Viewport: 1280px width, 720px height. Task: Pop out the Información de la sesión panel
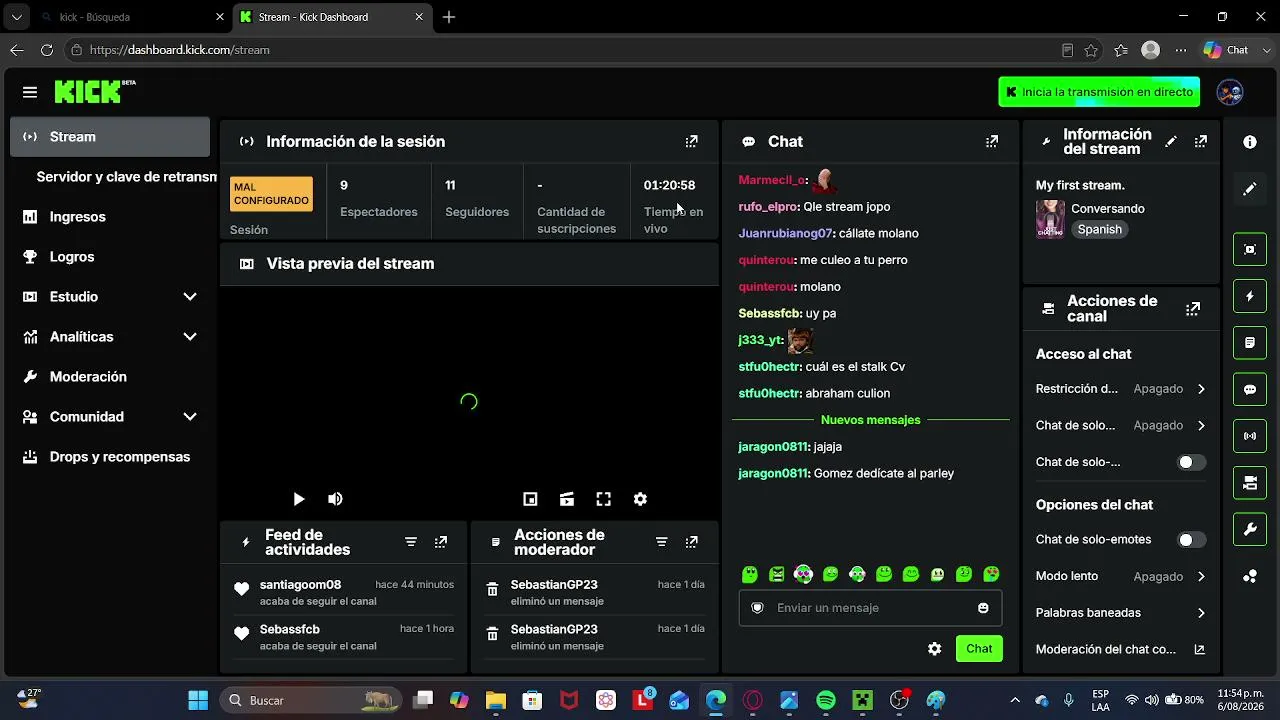point(691,142)
